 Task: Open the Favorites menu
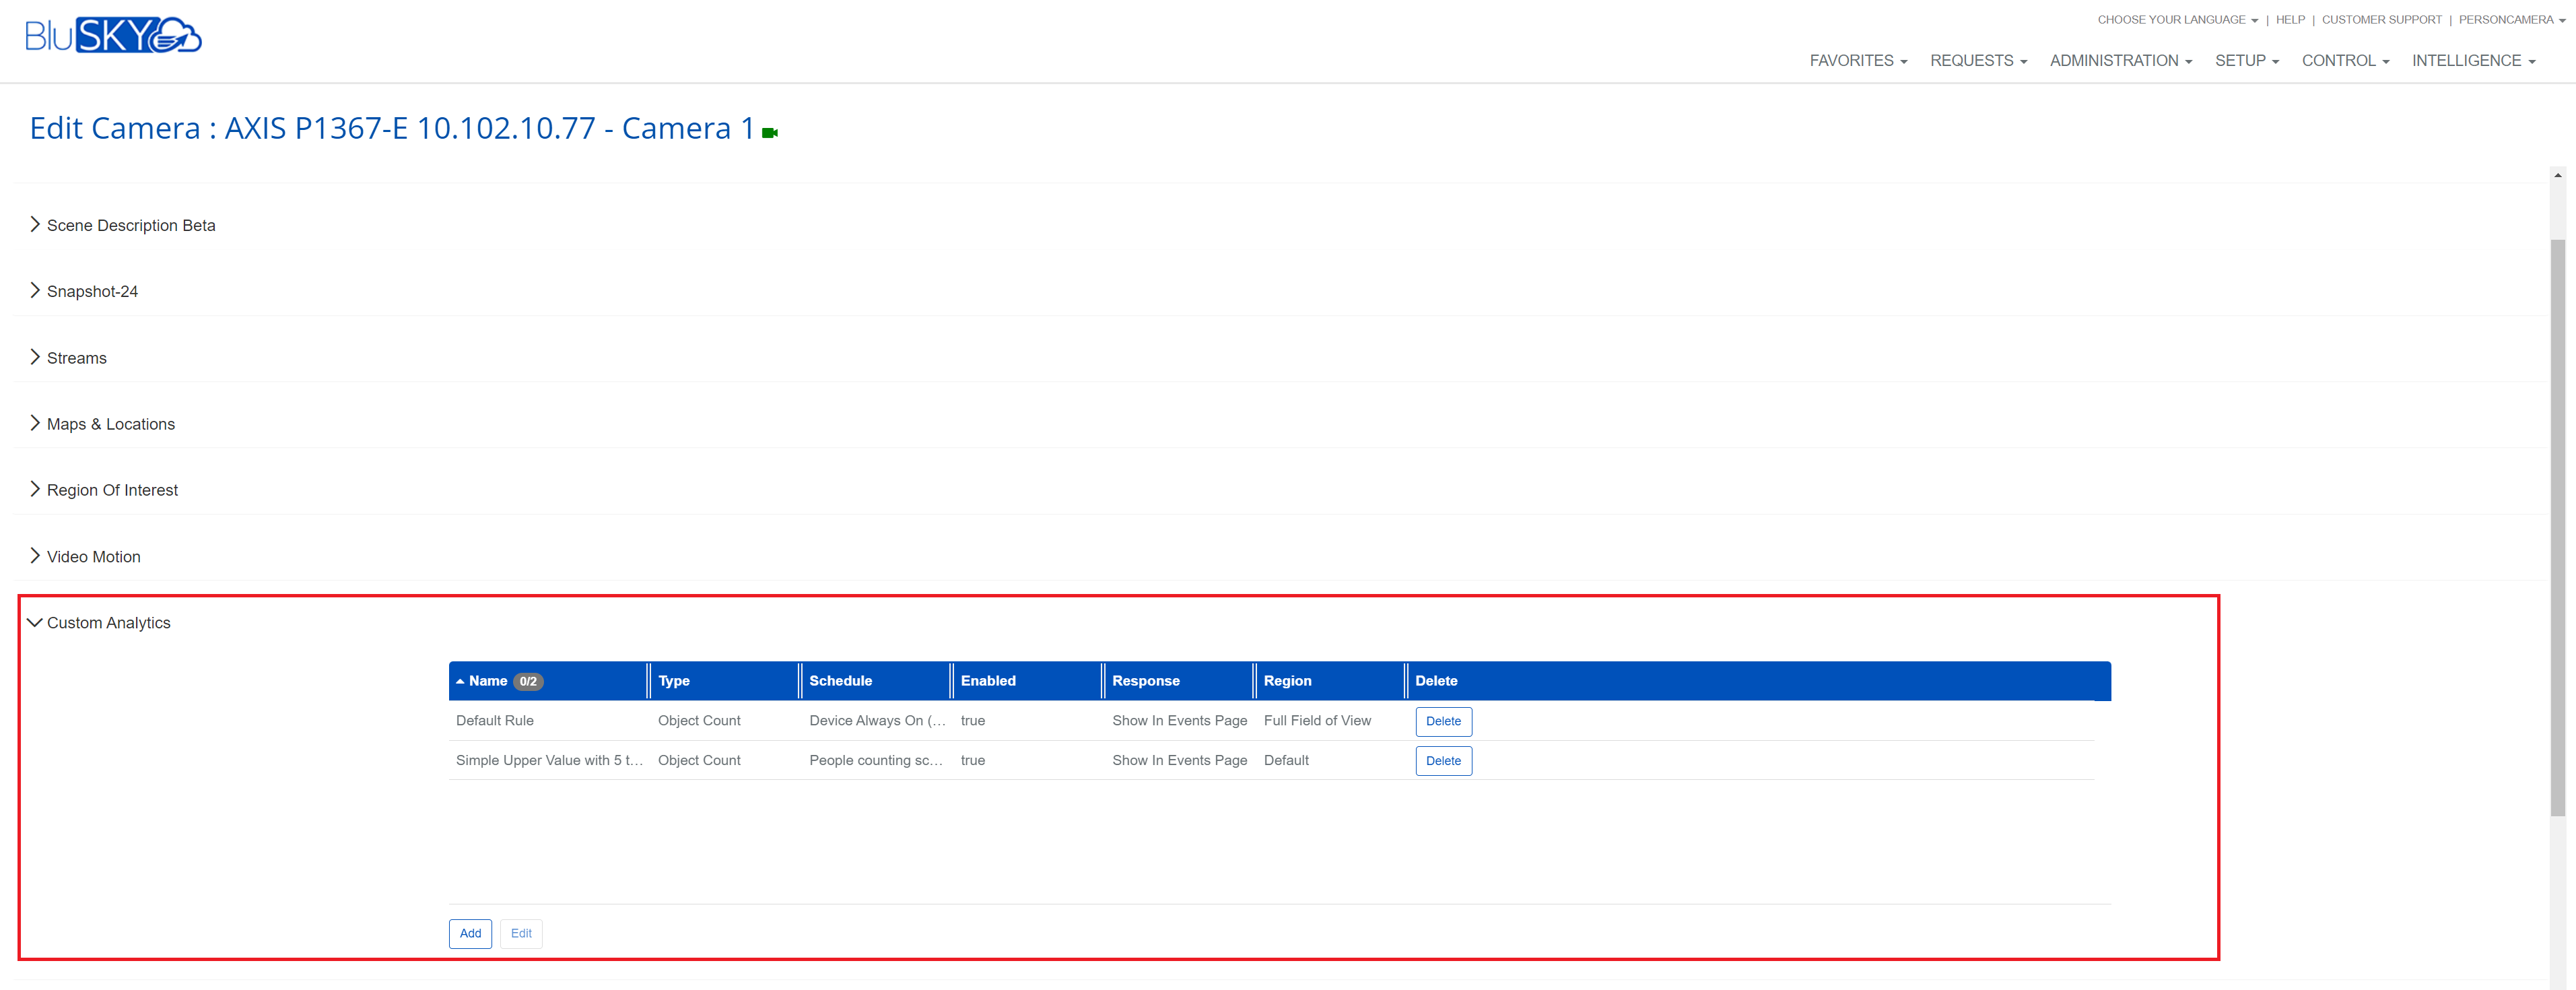1857,61
